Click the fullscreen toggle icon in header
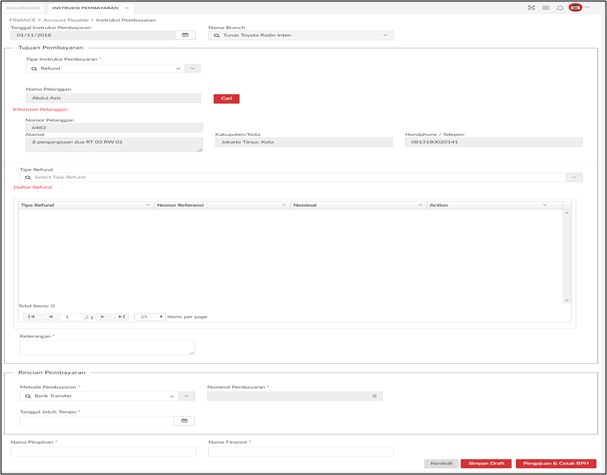Screen dimensions: 607x475 [x=532, y=8]
